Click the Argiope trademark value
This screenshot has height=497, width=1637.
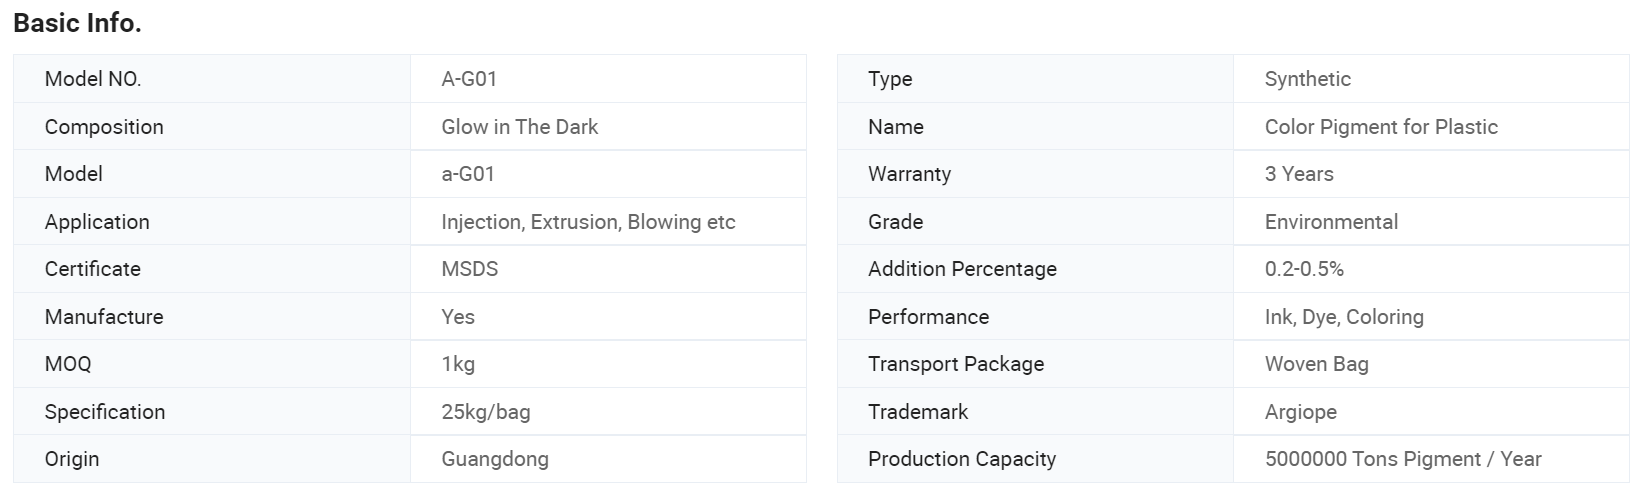[1300, 412]
